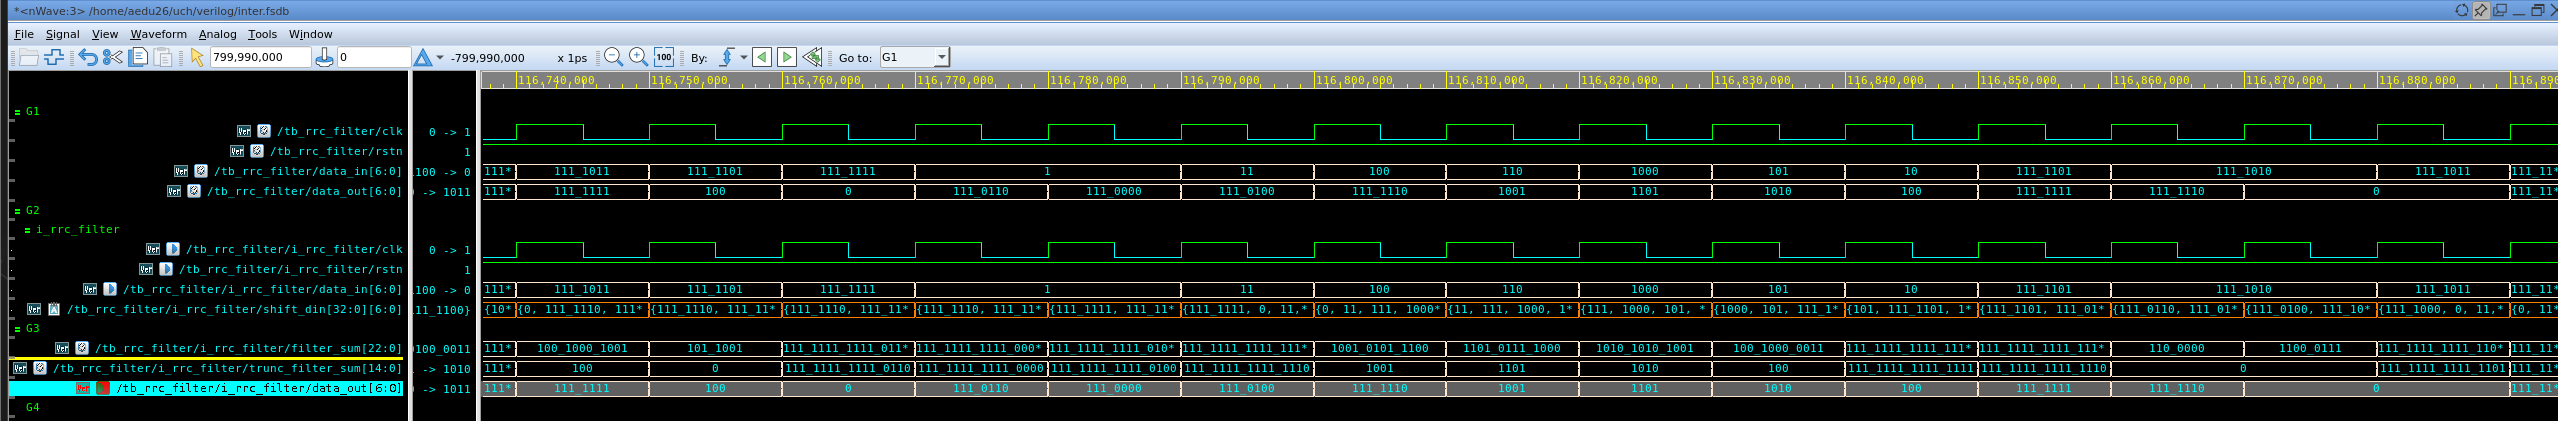Click array icon next to shift_din[32:0][6:0]
2558x421 pixels.
click(x=54, y=309)
